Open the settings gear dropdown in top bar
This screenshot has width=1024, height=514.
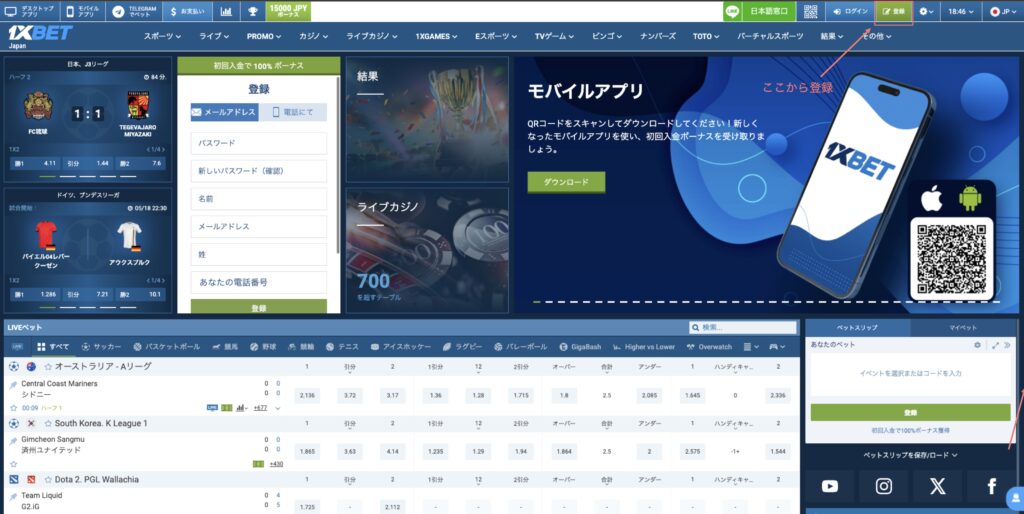coord(926,11)
